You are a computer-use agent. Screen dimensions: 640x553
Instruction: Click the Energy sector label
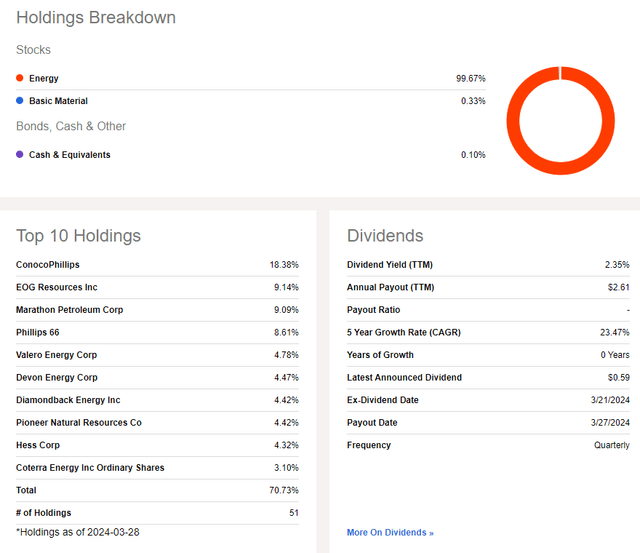coord(44,78)
